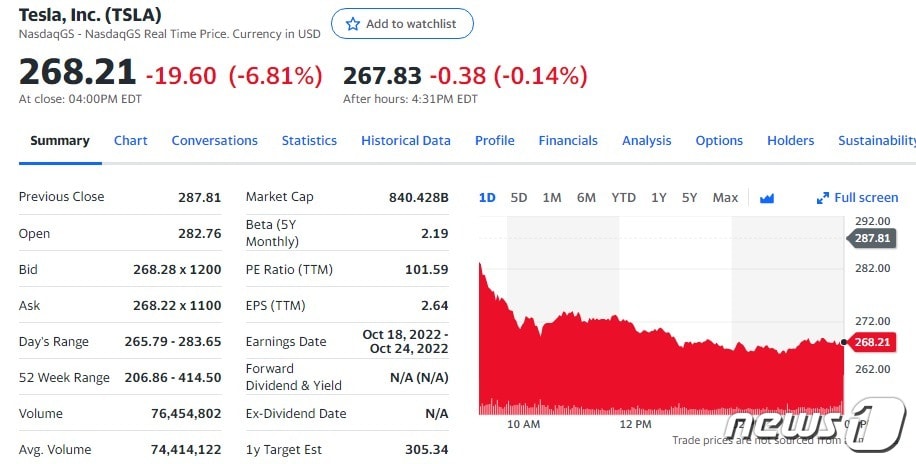Open the Options tab
This screenshot has height=464, width=916.
pyautogui.click(x=719, y=141)
